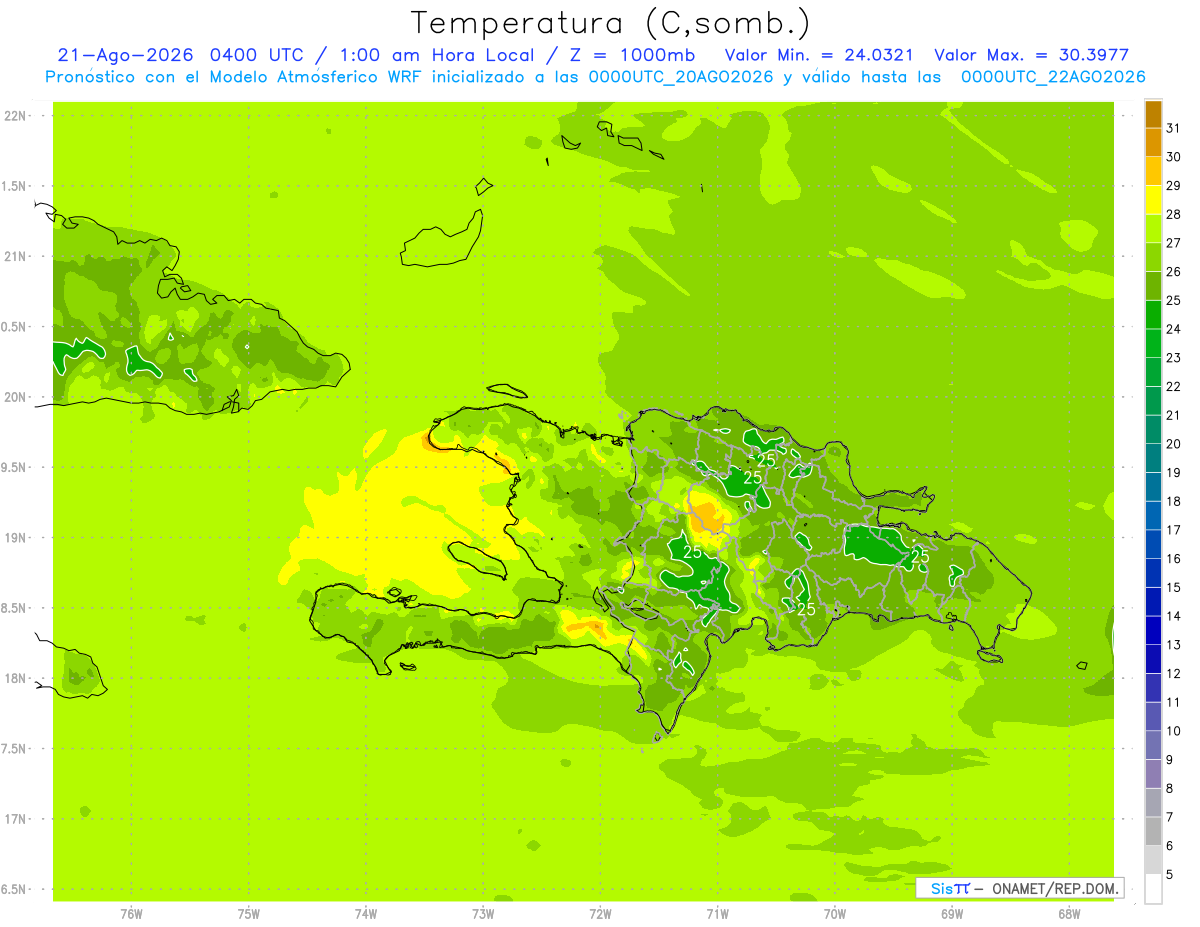Click the '20N' latitude label

point(14,397)
